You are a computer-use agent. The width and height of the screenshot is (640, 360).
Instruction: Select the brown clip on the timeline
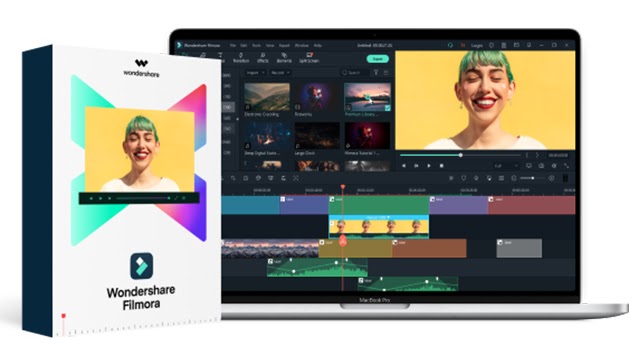(x=429, y=248)
